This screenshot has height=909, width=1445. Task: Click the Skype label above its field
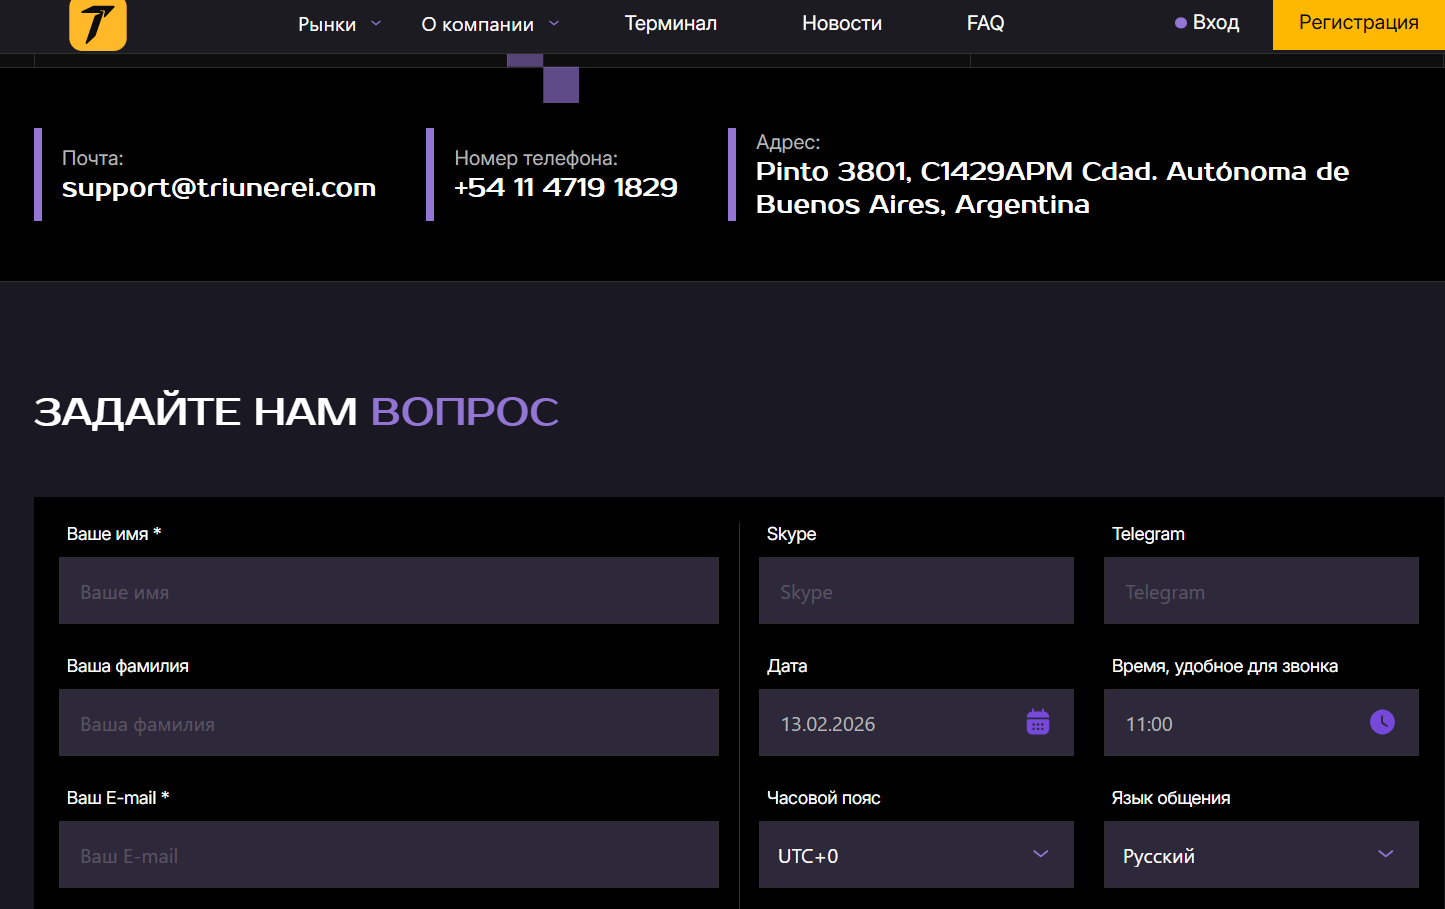pyautogui.click(x=791, y=534)
